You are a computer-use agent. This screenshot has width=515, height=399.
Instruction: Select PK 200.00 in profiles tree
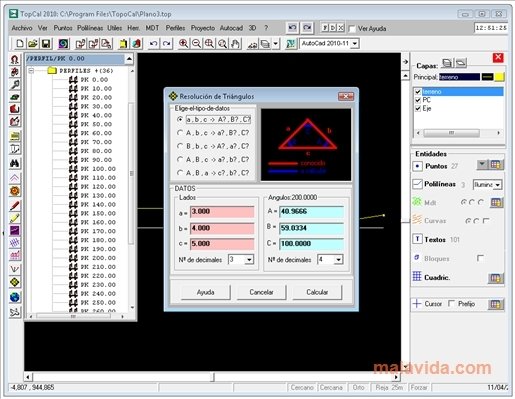(98, 258)
